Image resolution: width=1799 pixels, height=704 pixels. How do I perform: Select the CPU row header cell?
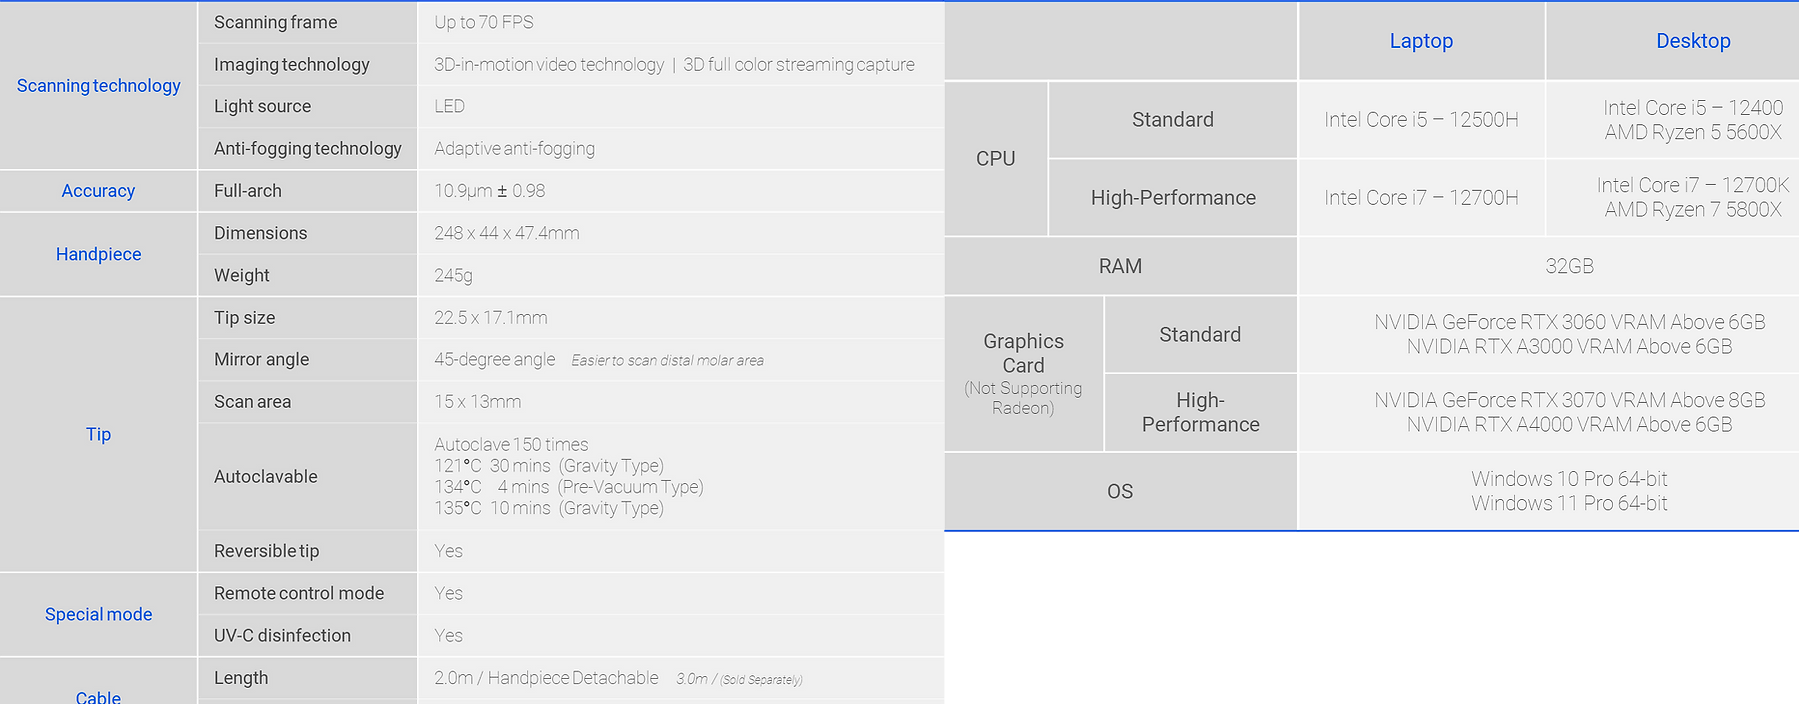996,158
